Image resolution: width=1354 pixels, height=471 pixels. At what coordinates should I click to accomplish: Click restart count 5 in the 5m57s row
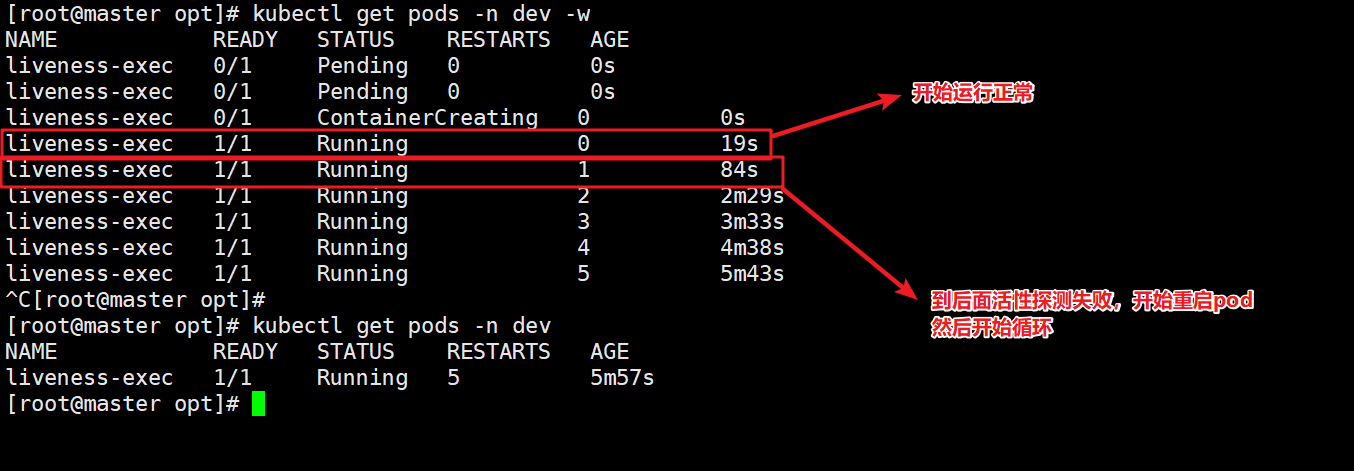(x=453, y=378)
